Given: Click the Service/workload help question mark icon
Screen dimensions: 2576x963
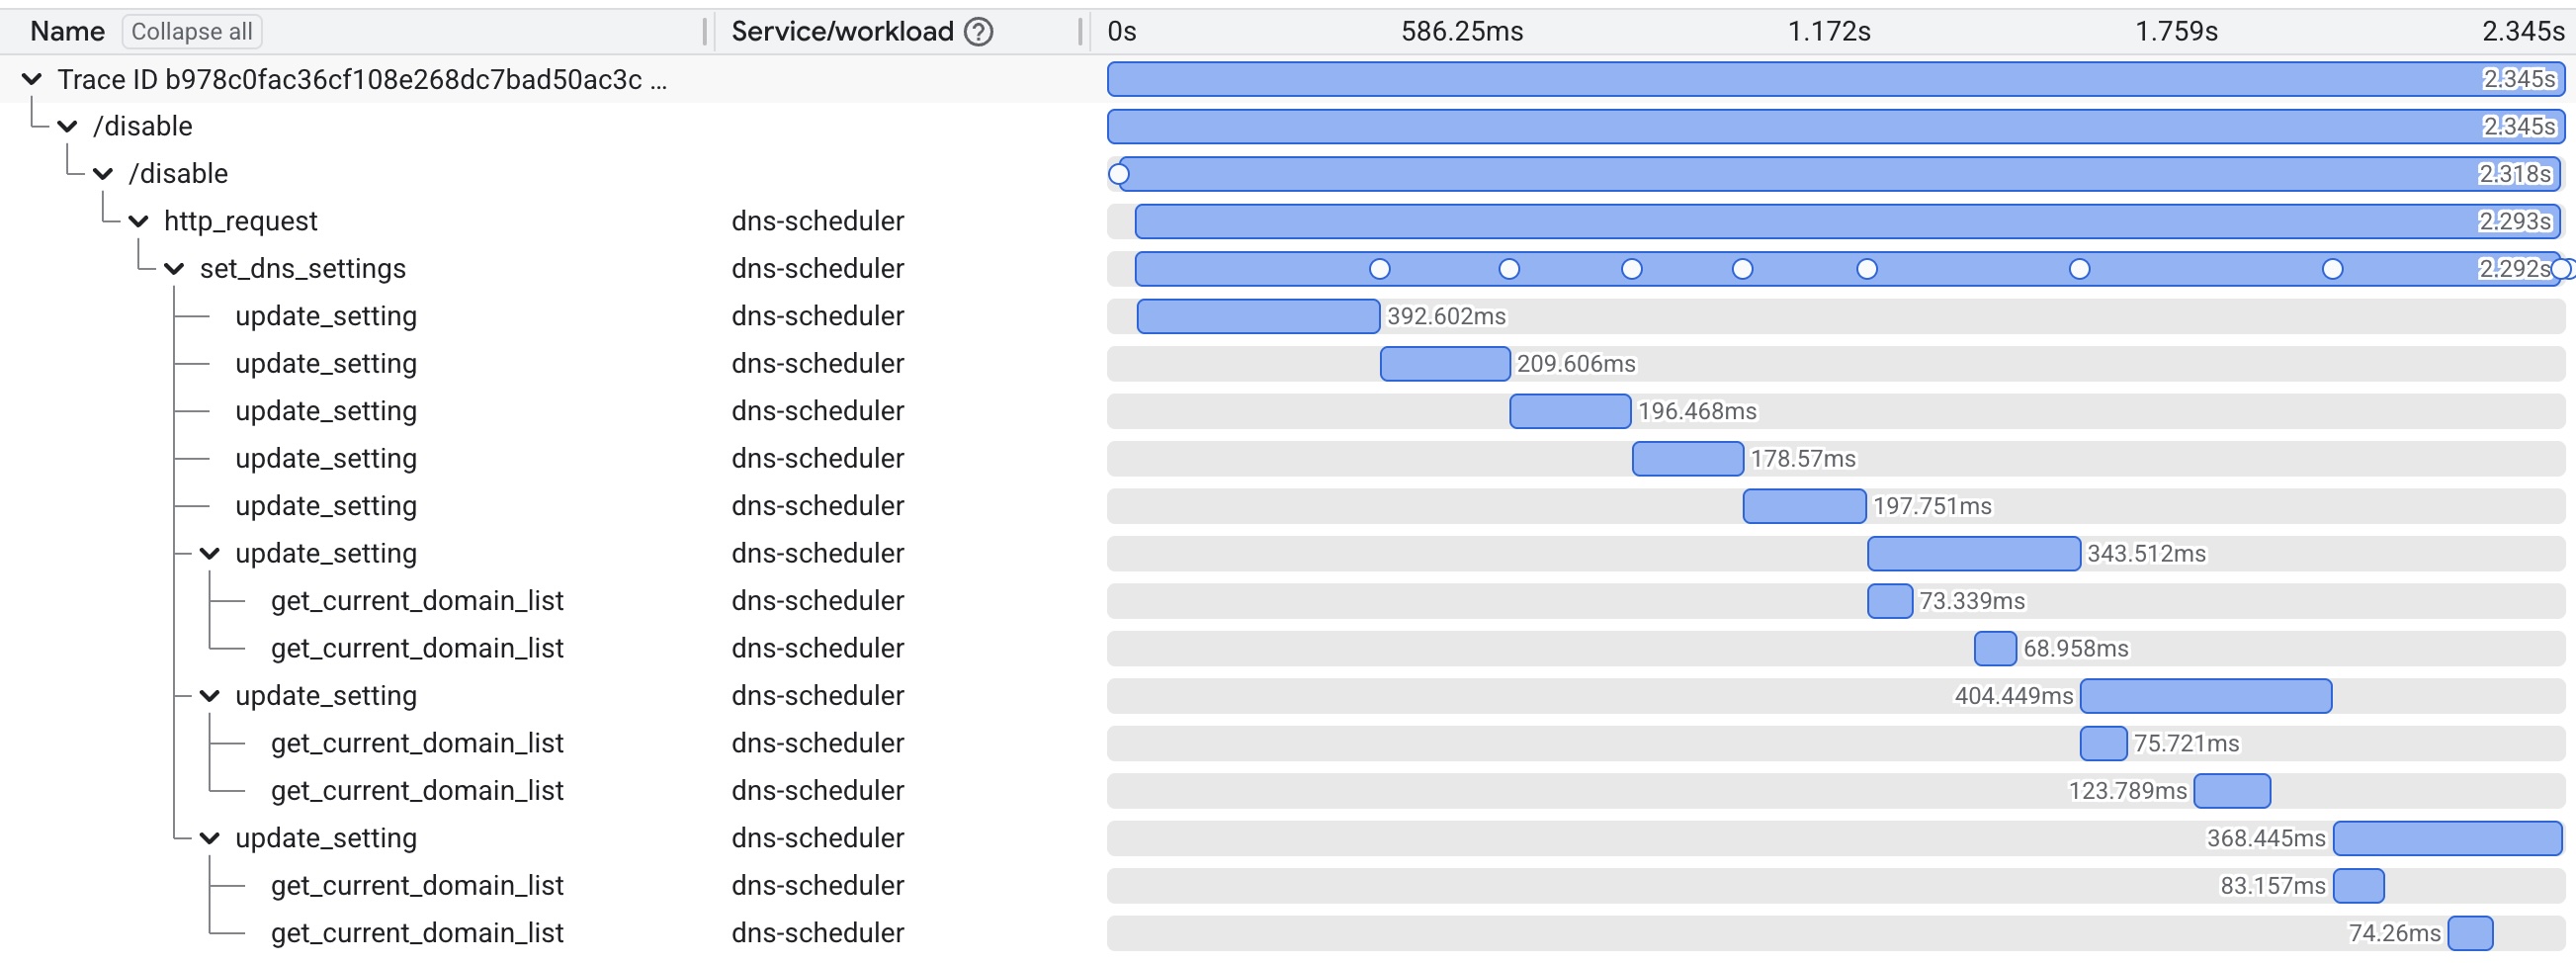Looking at the screenshot, I should pos(978,32).
